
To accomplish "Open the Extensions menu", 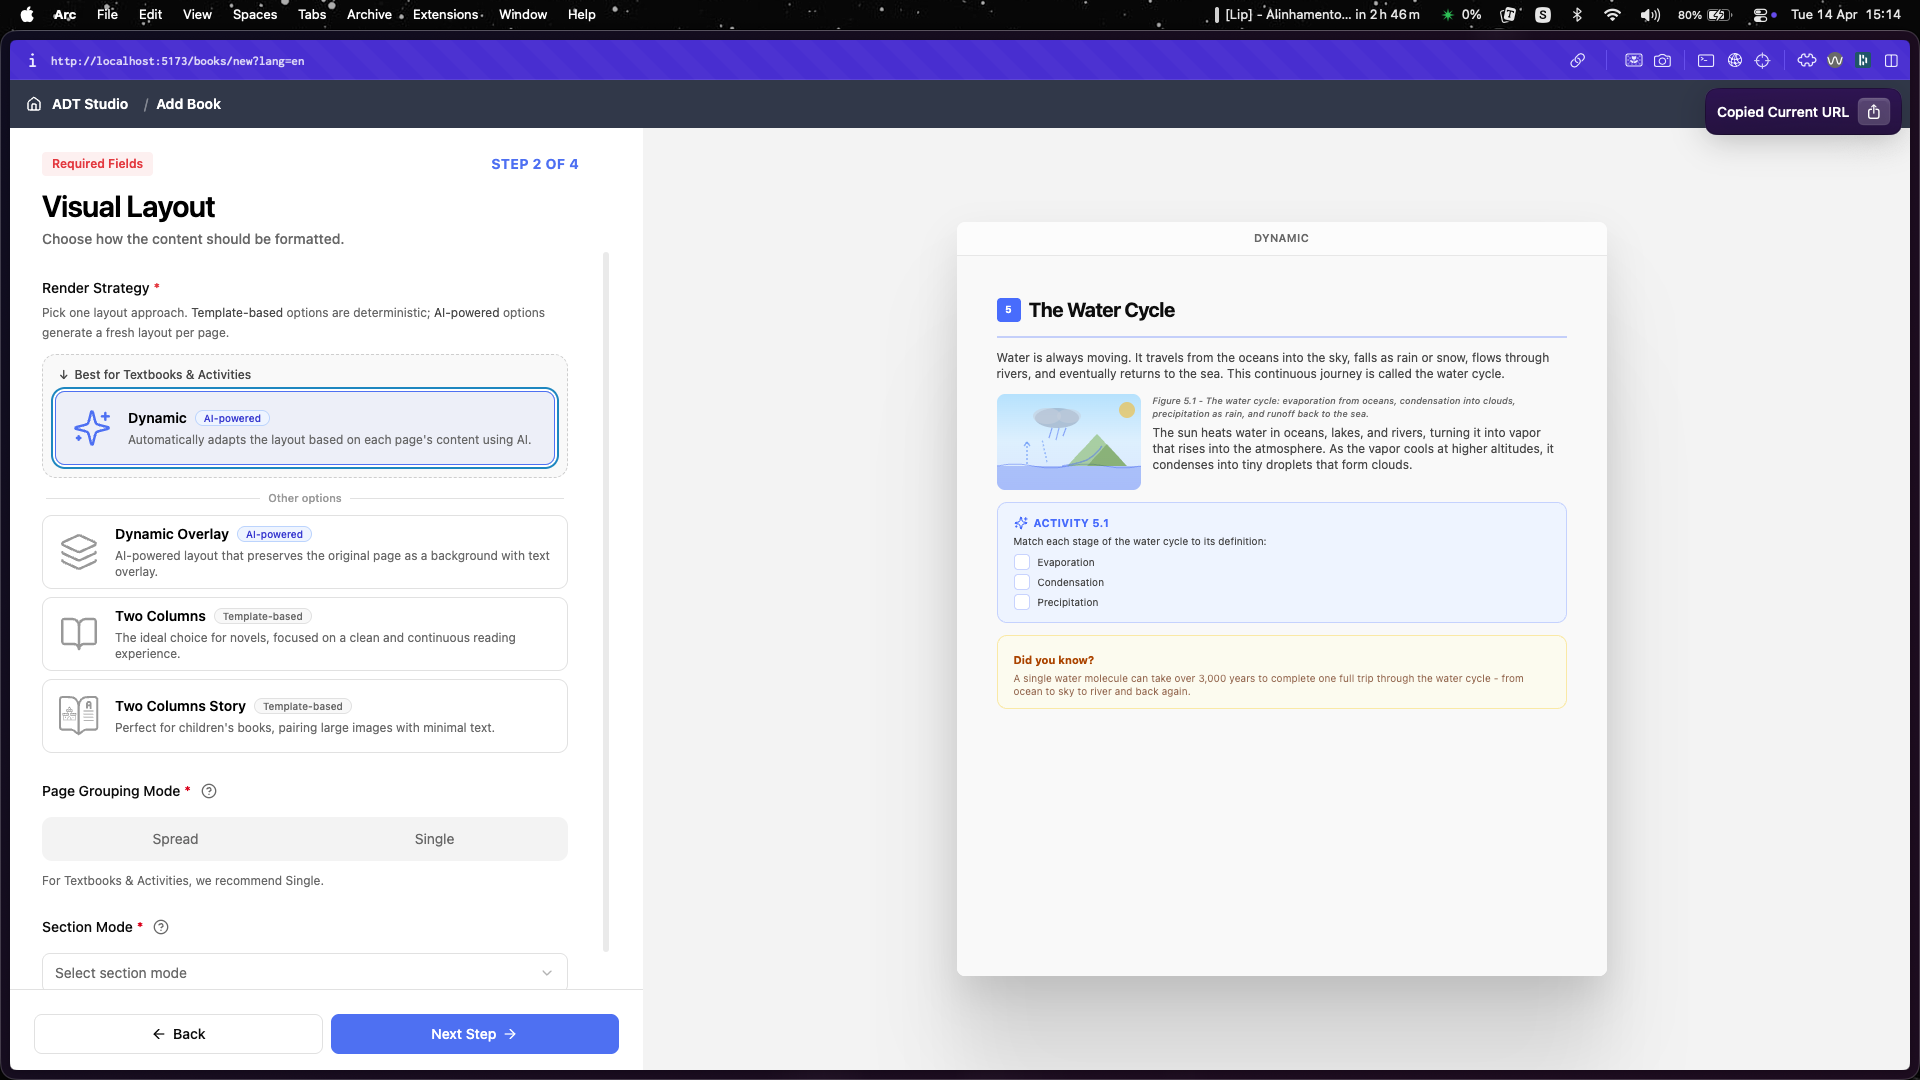I will [445, 15].
